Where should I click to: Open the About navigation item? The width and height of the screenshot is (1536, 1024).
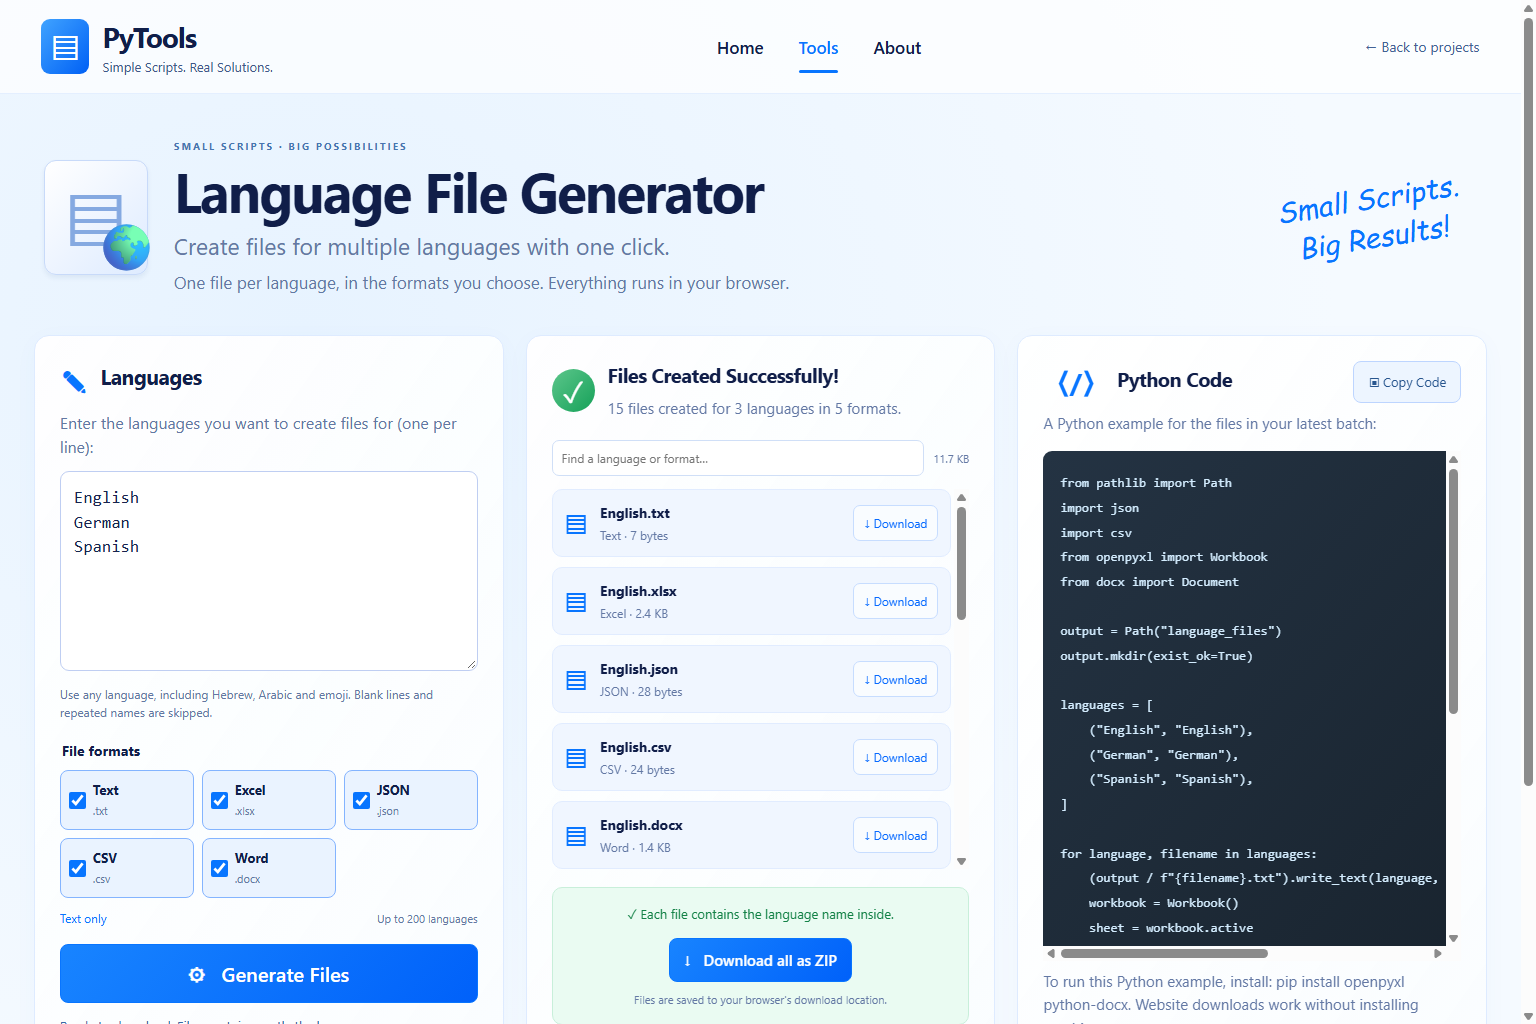click(897, 48)
